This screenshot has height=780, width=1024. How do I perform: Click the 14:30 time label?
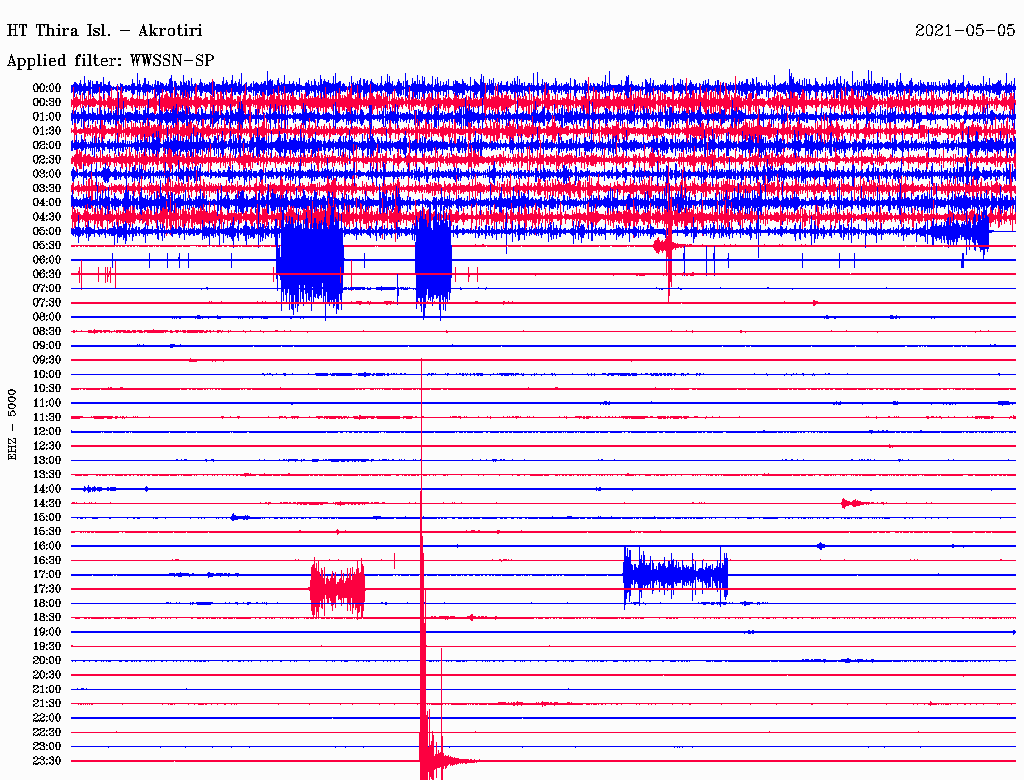(x=47, y=503)
